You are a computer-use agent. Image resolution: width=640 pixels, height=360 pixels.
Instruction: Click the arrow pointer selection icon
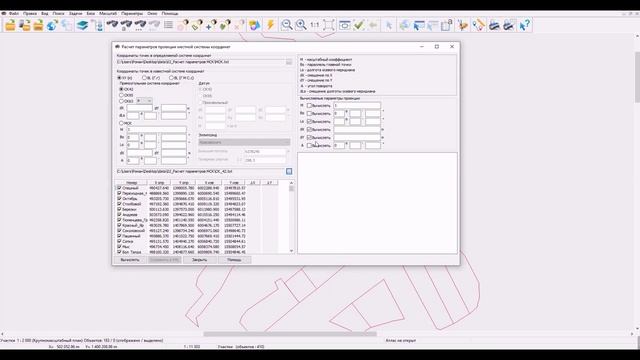[389, 25]
